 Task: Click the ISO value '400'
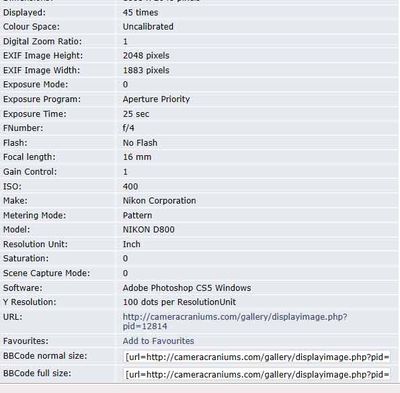(x=130, y=186)
